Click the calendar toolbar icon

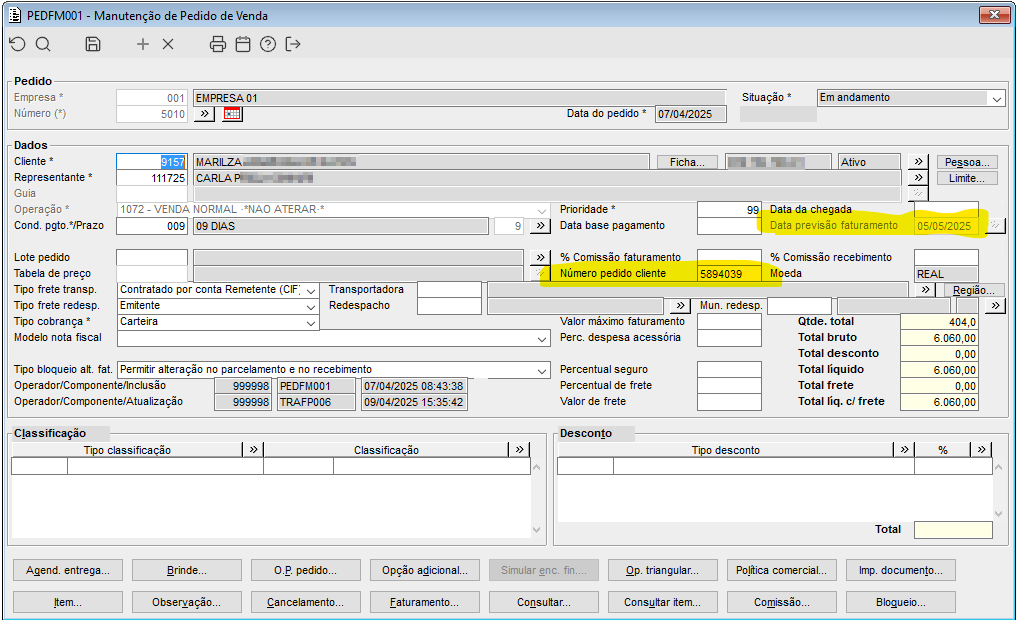coord(243,44)
